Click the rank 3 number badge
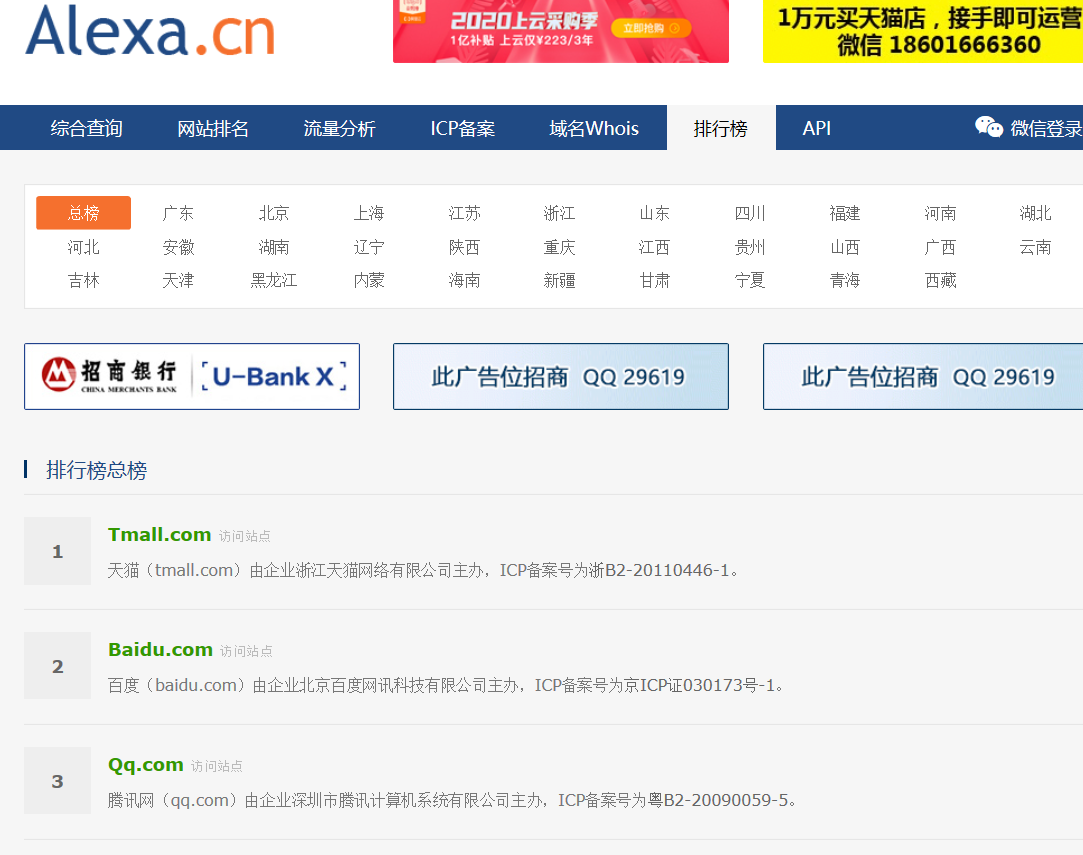This screenshot has height=855, width=1083. (57, 780)
